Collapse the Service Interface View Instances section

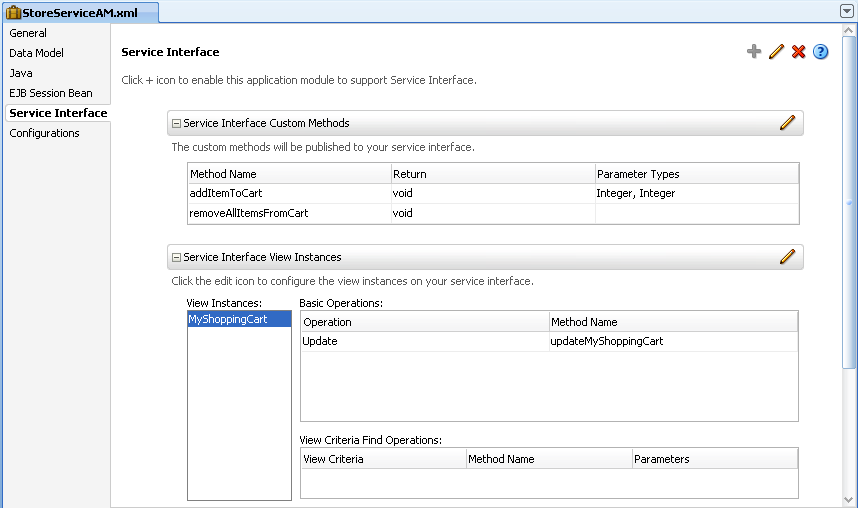[177, 258]
